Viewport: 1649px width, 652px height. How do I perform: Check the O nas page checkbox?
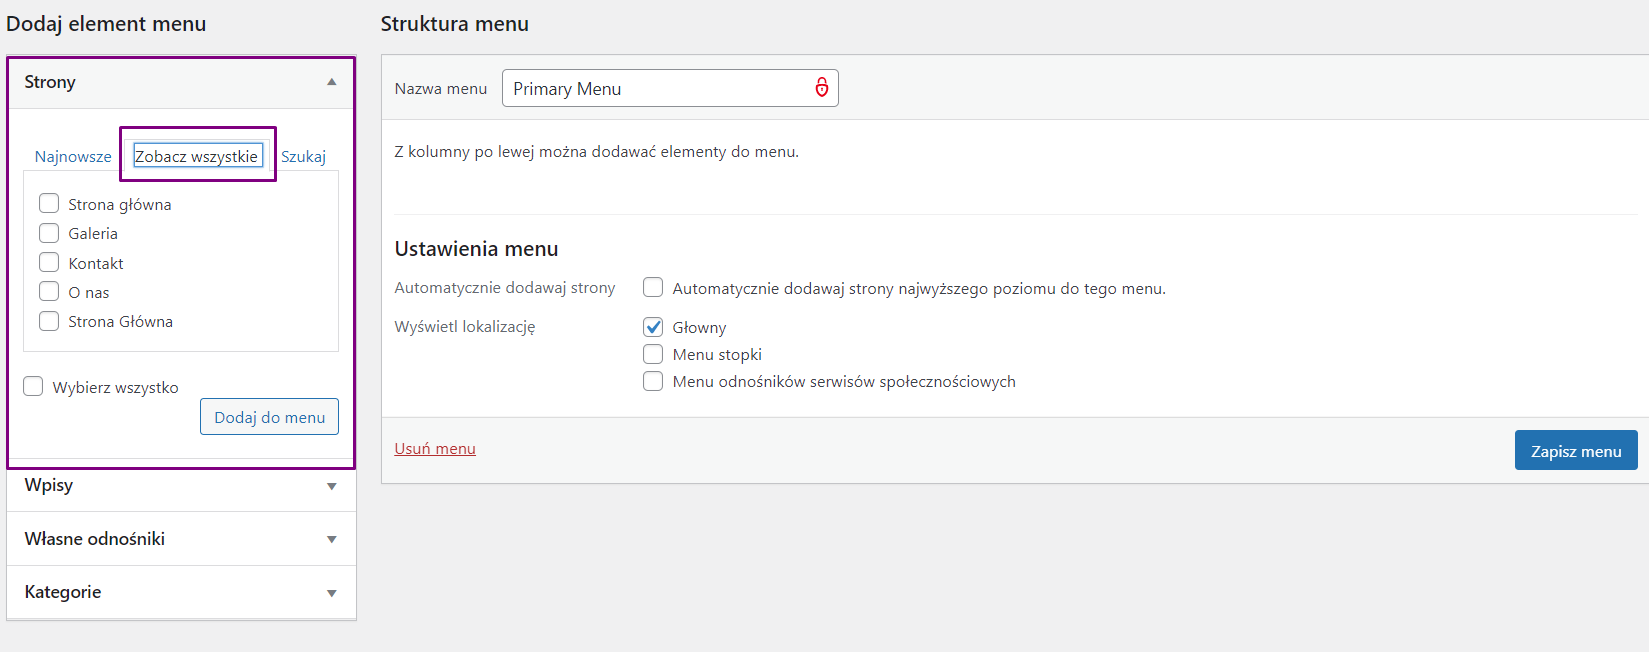coord(49,292)
